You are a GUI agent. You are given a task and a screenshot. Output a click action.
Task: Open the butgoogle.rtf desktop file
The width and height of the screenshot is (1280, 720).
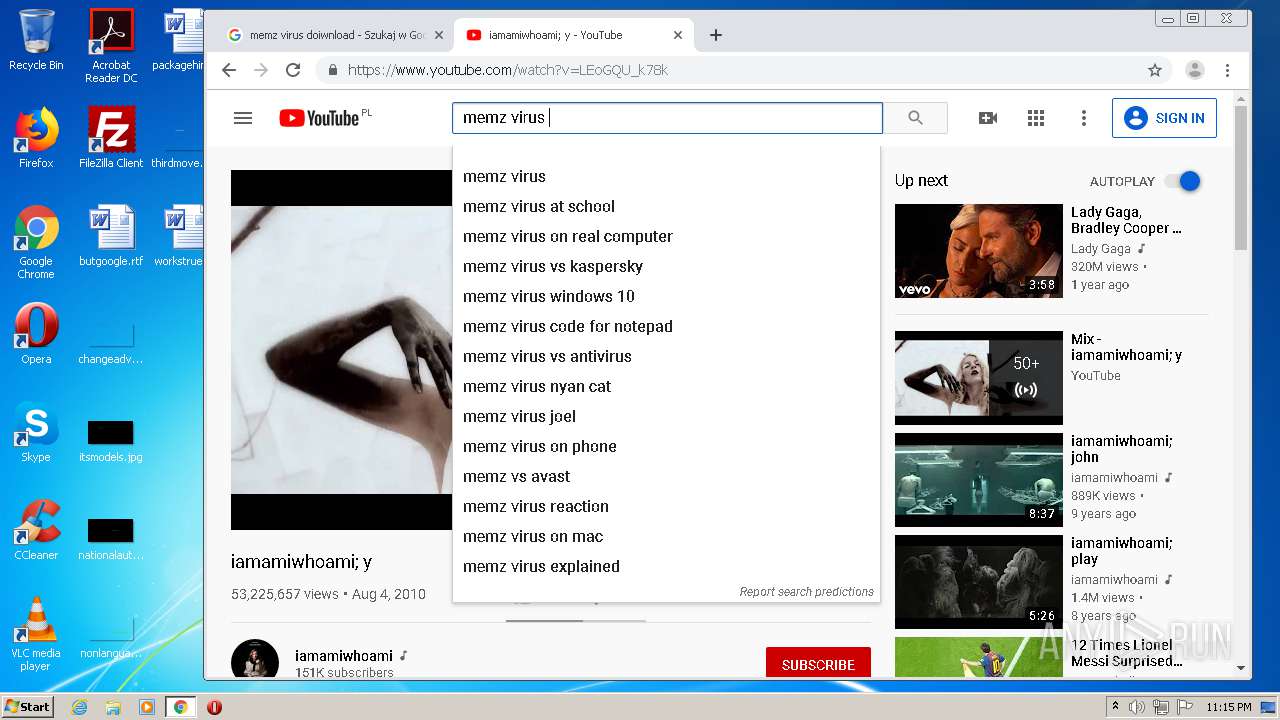pyautogui.click(x=111, y=236)
